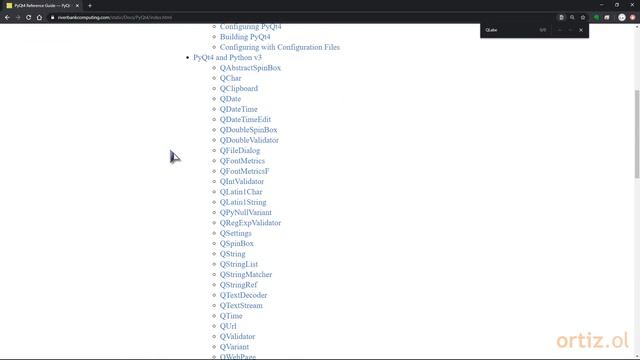Open the QRegExpValidator link
The width and height of the screenshot is (640, 360).
point(250,223)
